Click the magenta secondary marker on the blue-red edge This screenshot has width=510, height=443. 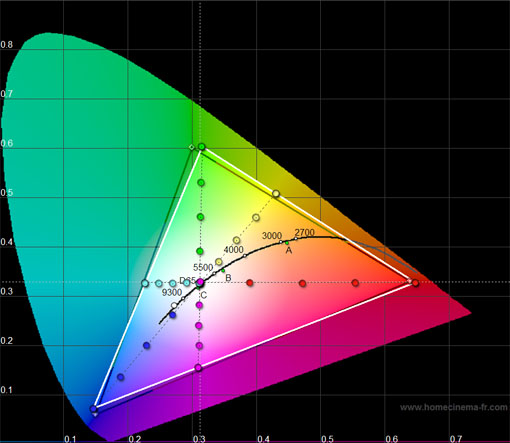point(199,368)
